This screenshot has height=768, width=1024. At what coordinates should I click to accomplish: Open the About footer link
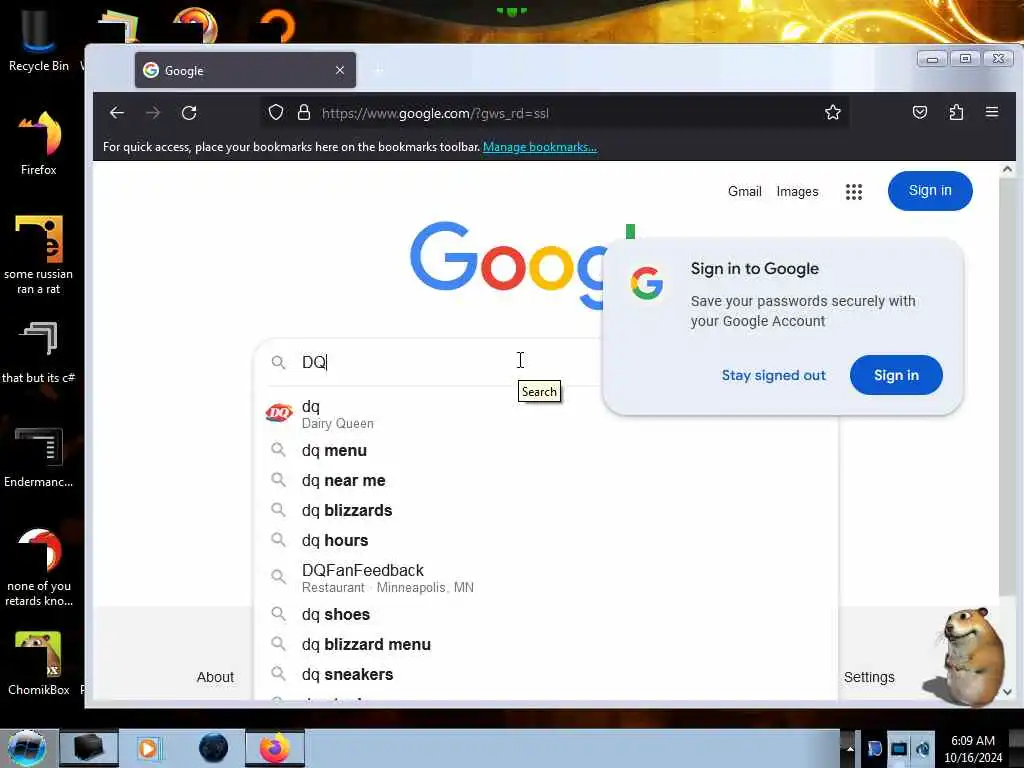(215, 677)
